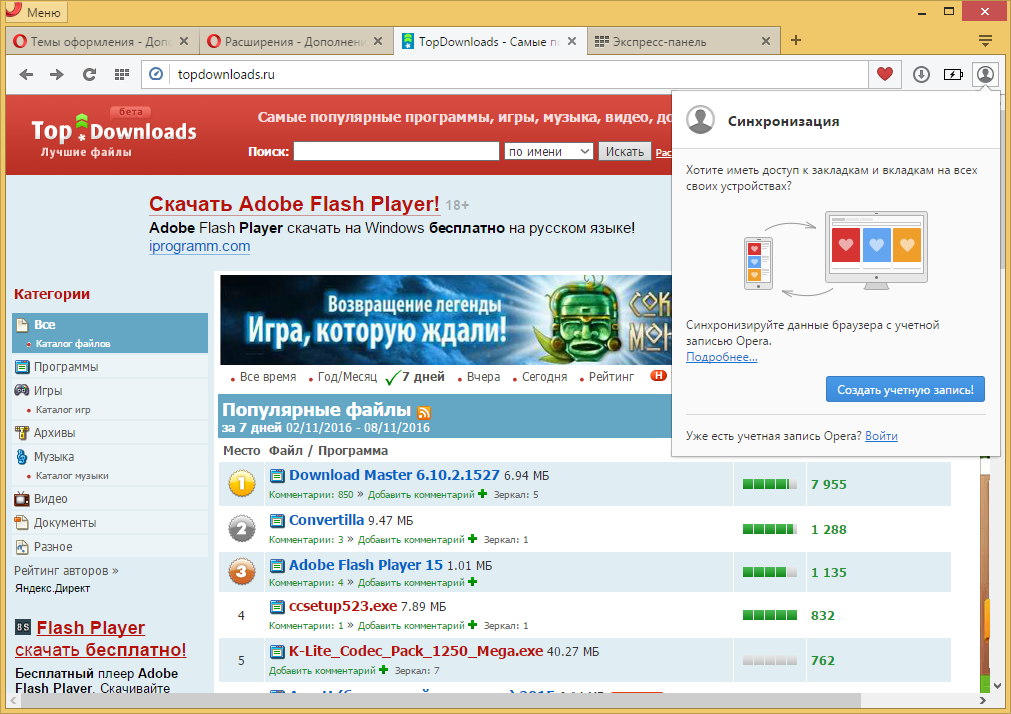Open the 'по имени' search dropdown
This screenshot has height=714, width=1011.
(x=548, y=152)
